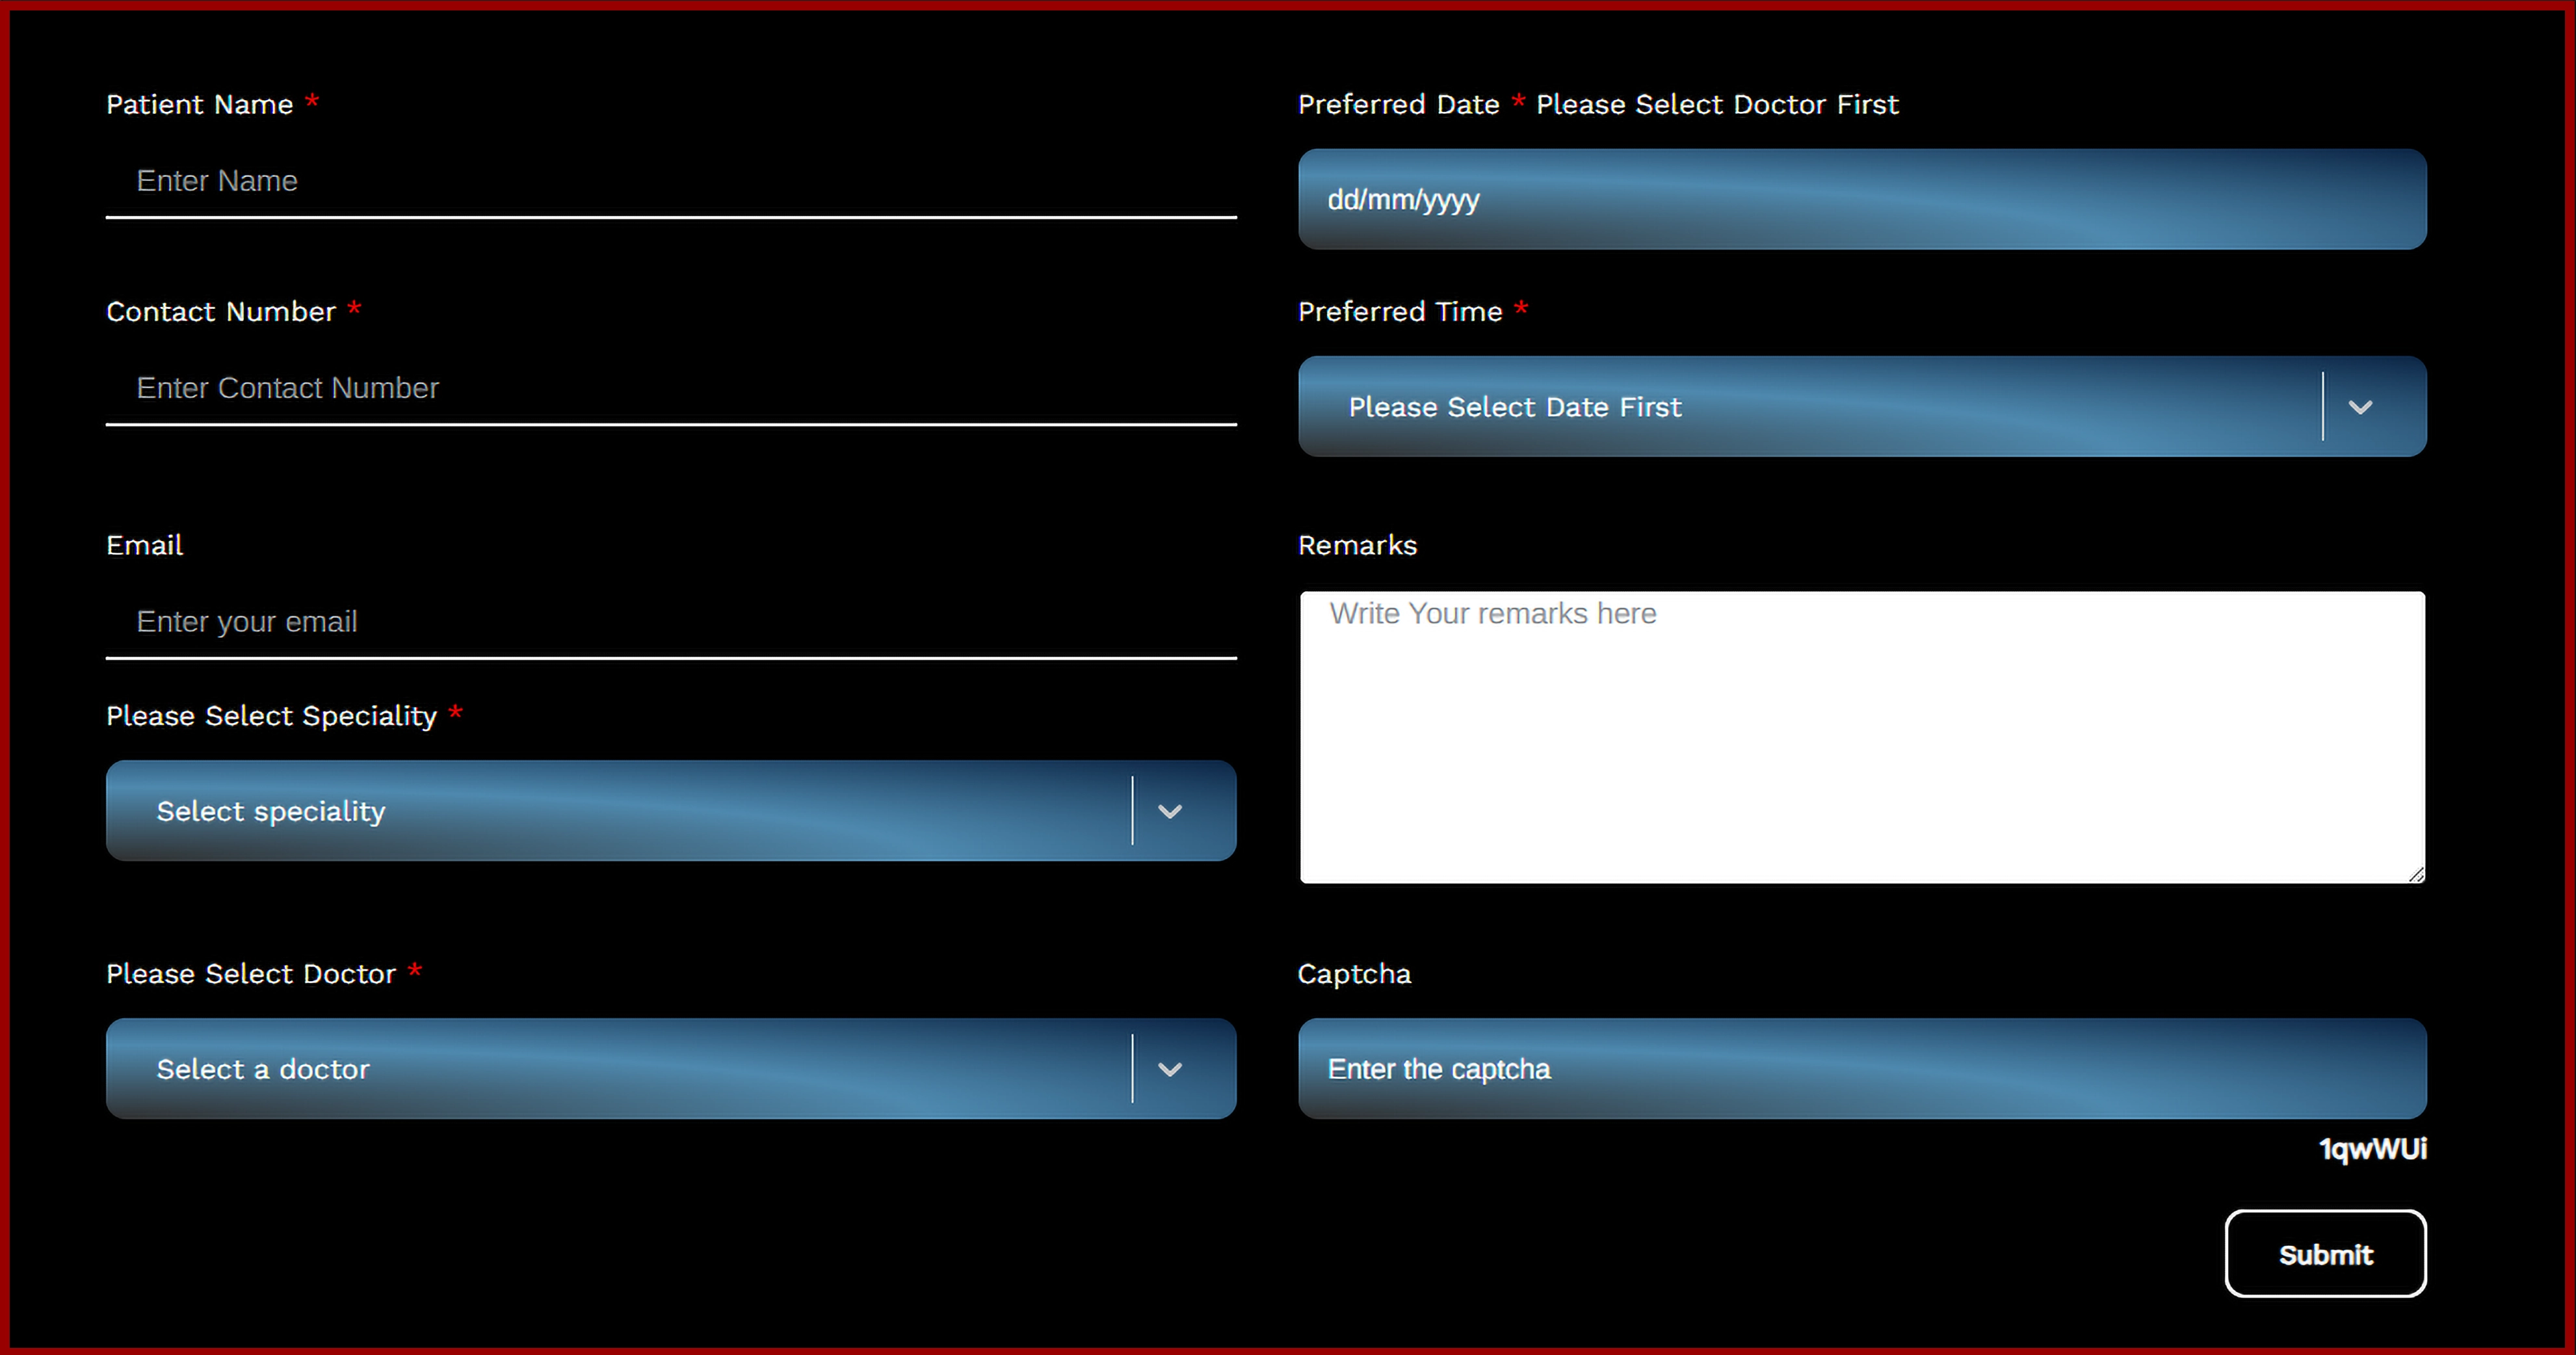Viewport: 2576px width, 1355px height.
Task: Click inside the remarks text area
Action: coord(1861,737)
